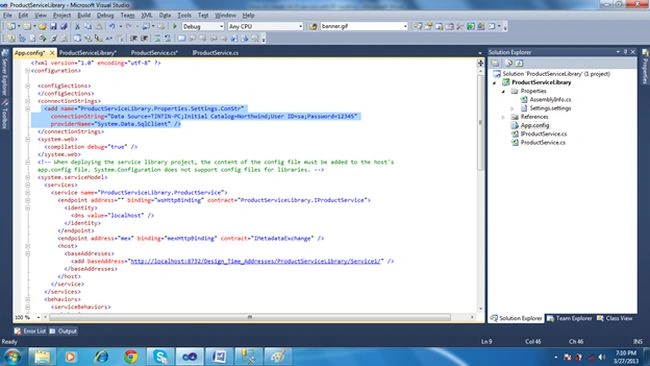This screenshot has height=366, width=650.
Task: Click the editor vertical scrollbar thumb
Action: (x=480, y=122)
